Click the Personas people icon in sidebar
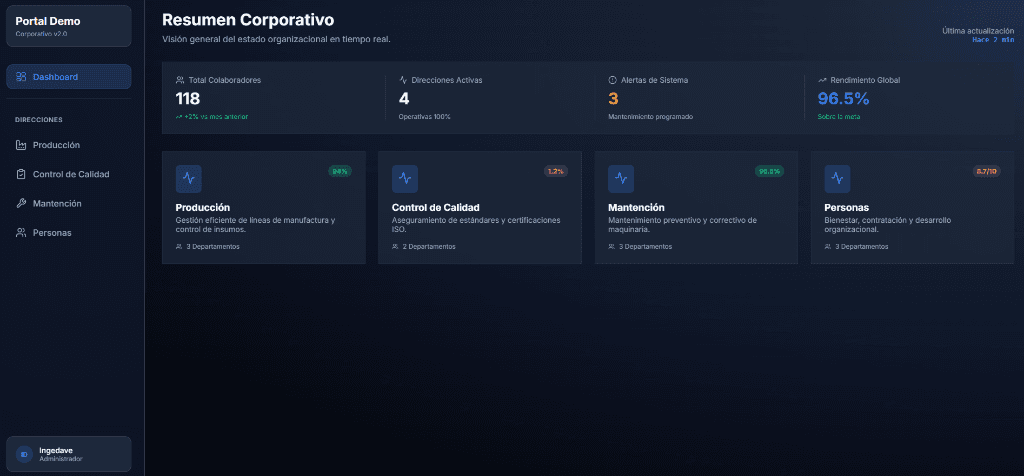The height and width of the screenshot is (476, 1024). (x=20, y=232)
